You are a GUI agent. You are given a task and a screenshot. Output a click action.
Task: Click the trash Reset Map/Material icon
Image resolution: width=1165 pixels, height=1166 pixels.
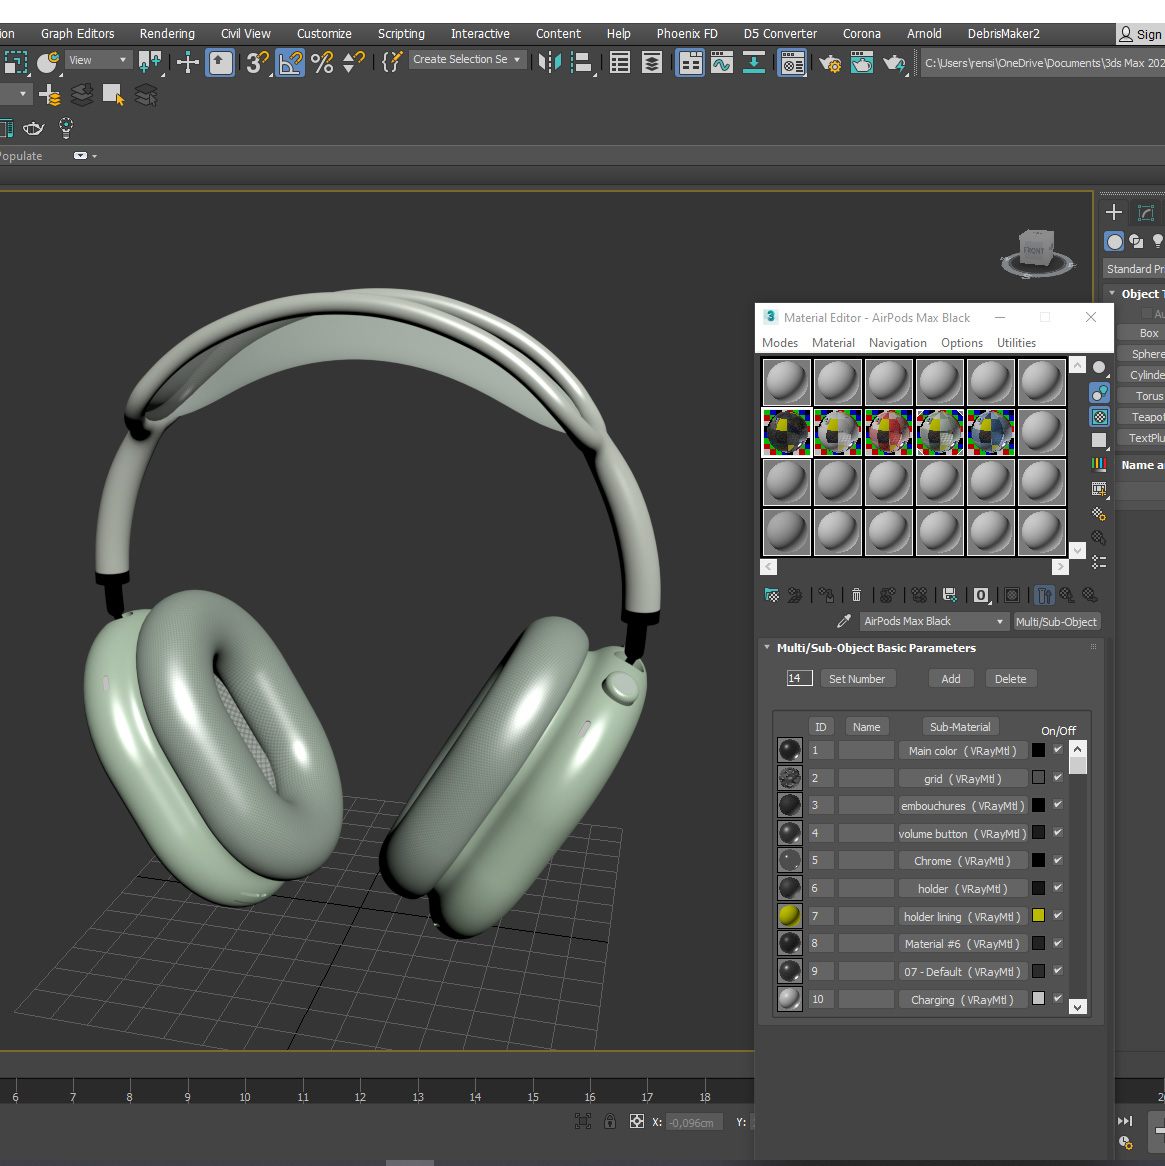tap(856, 595)
